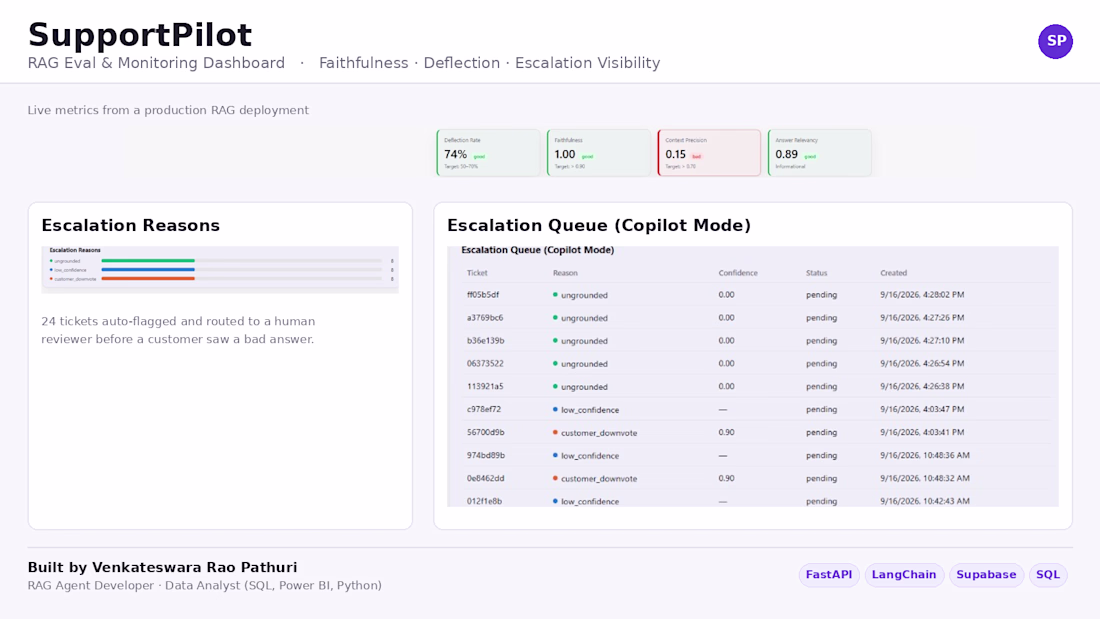
Task: Click the Escalation Queue (Copilot Mode) card heading
Action: point(599,225)
